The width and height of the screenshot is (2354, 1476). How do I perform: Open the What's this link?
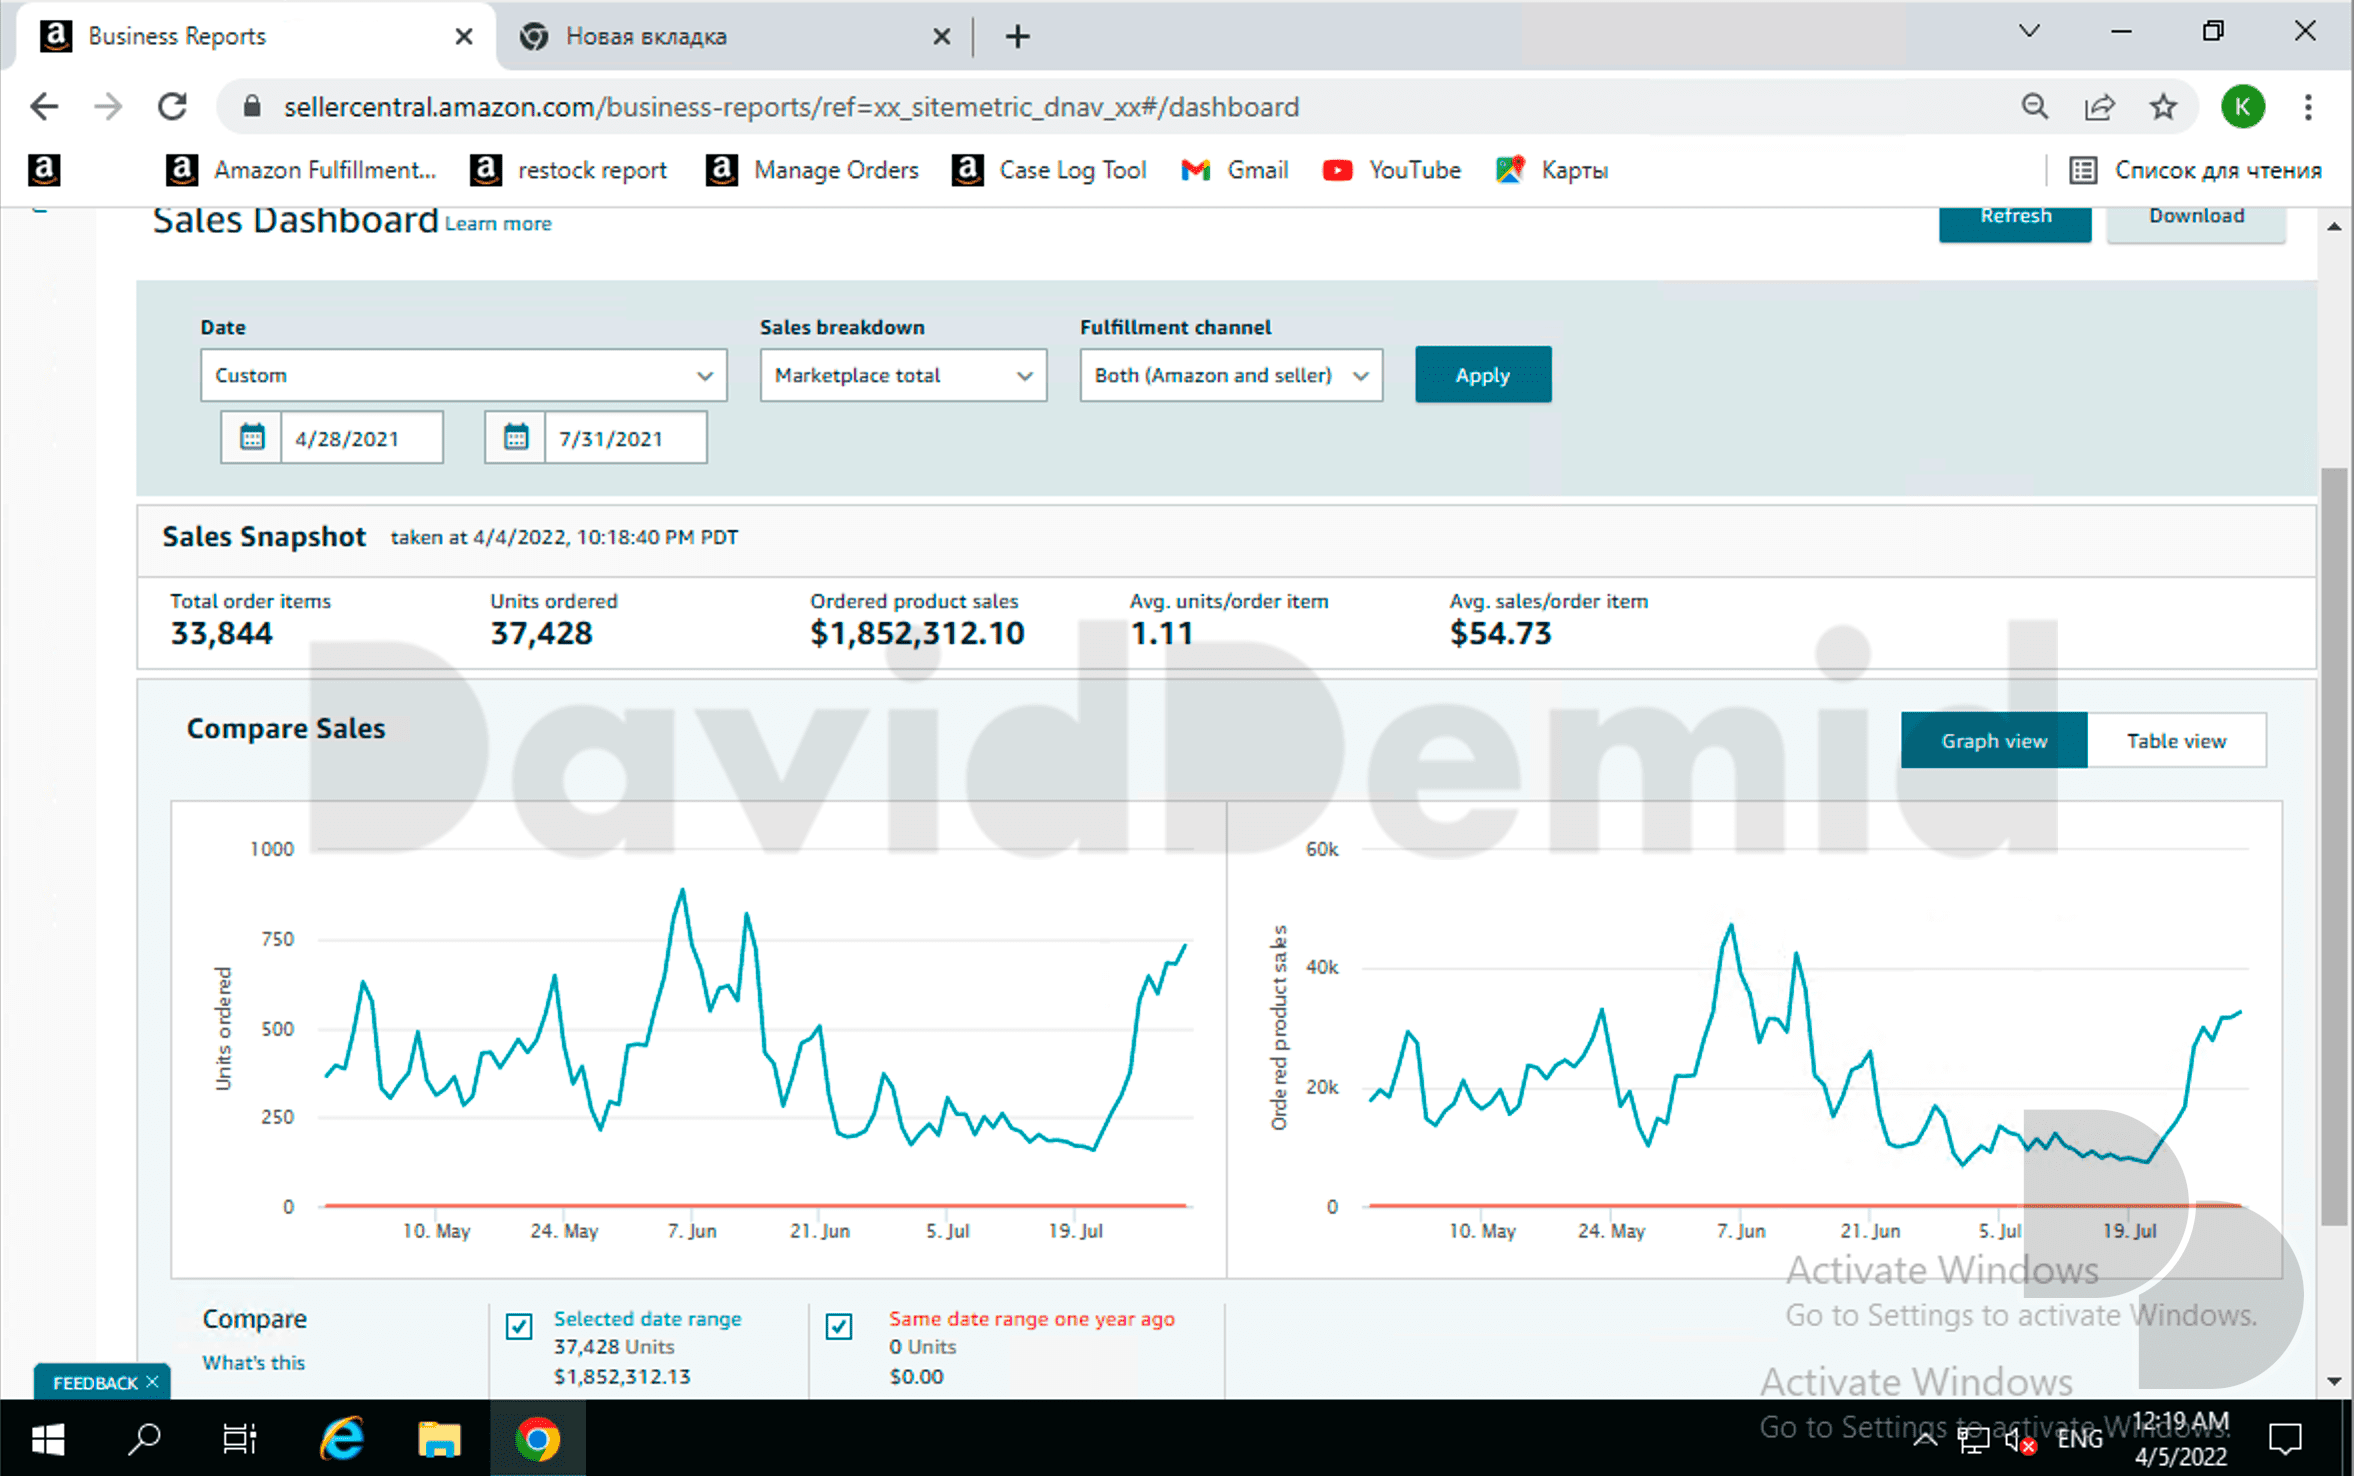[253, 1362]
